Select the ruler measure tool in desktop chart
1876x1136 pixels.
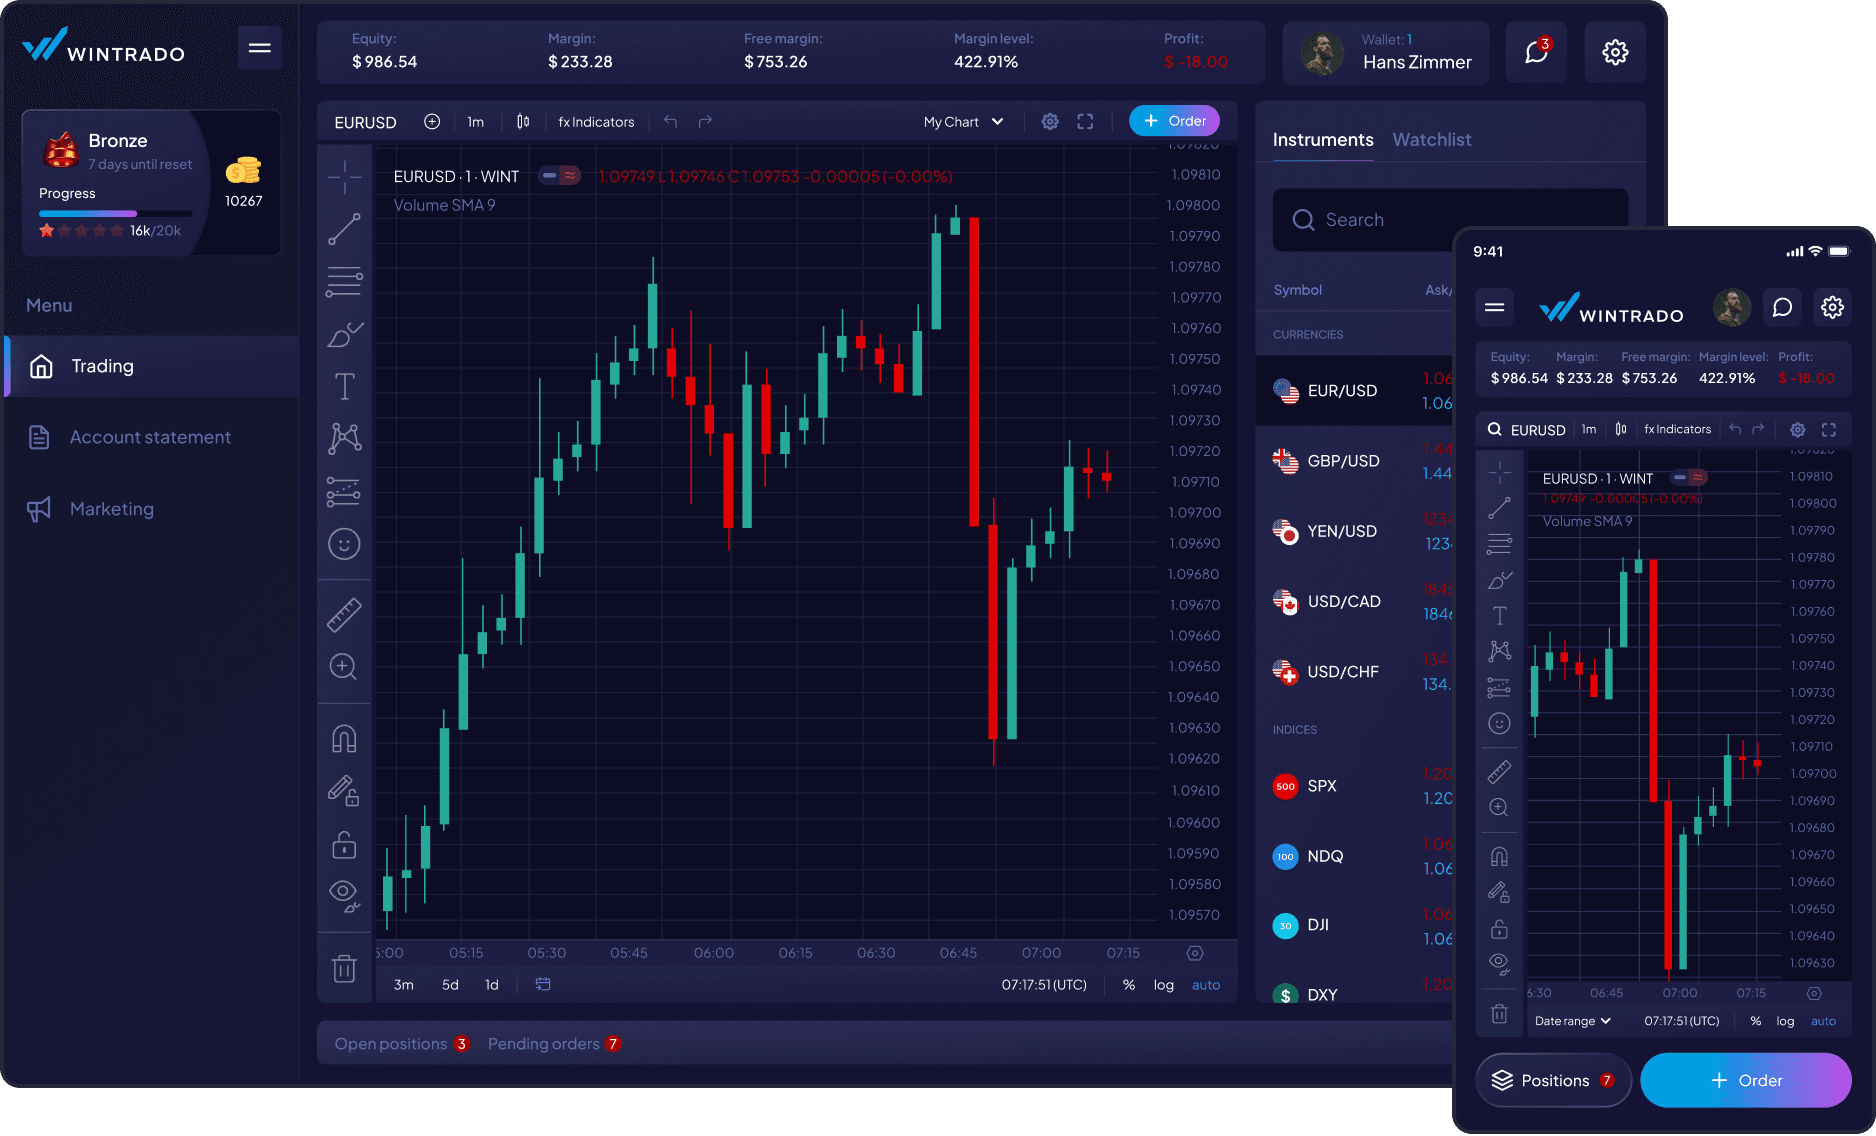[x=344, y=615]
